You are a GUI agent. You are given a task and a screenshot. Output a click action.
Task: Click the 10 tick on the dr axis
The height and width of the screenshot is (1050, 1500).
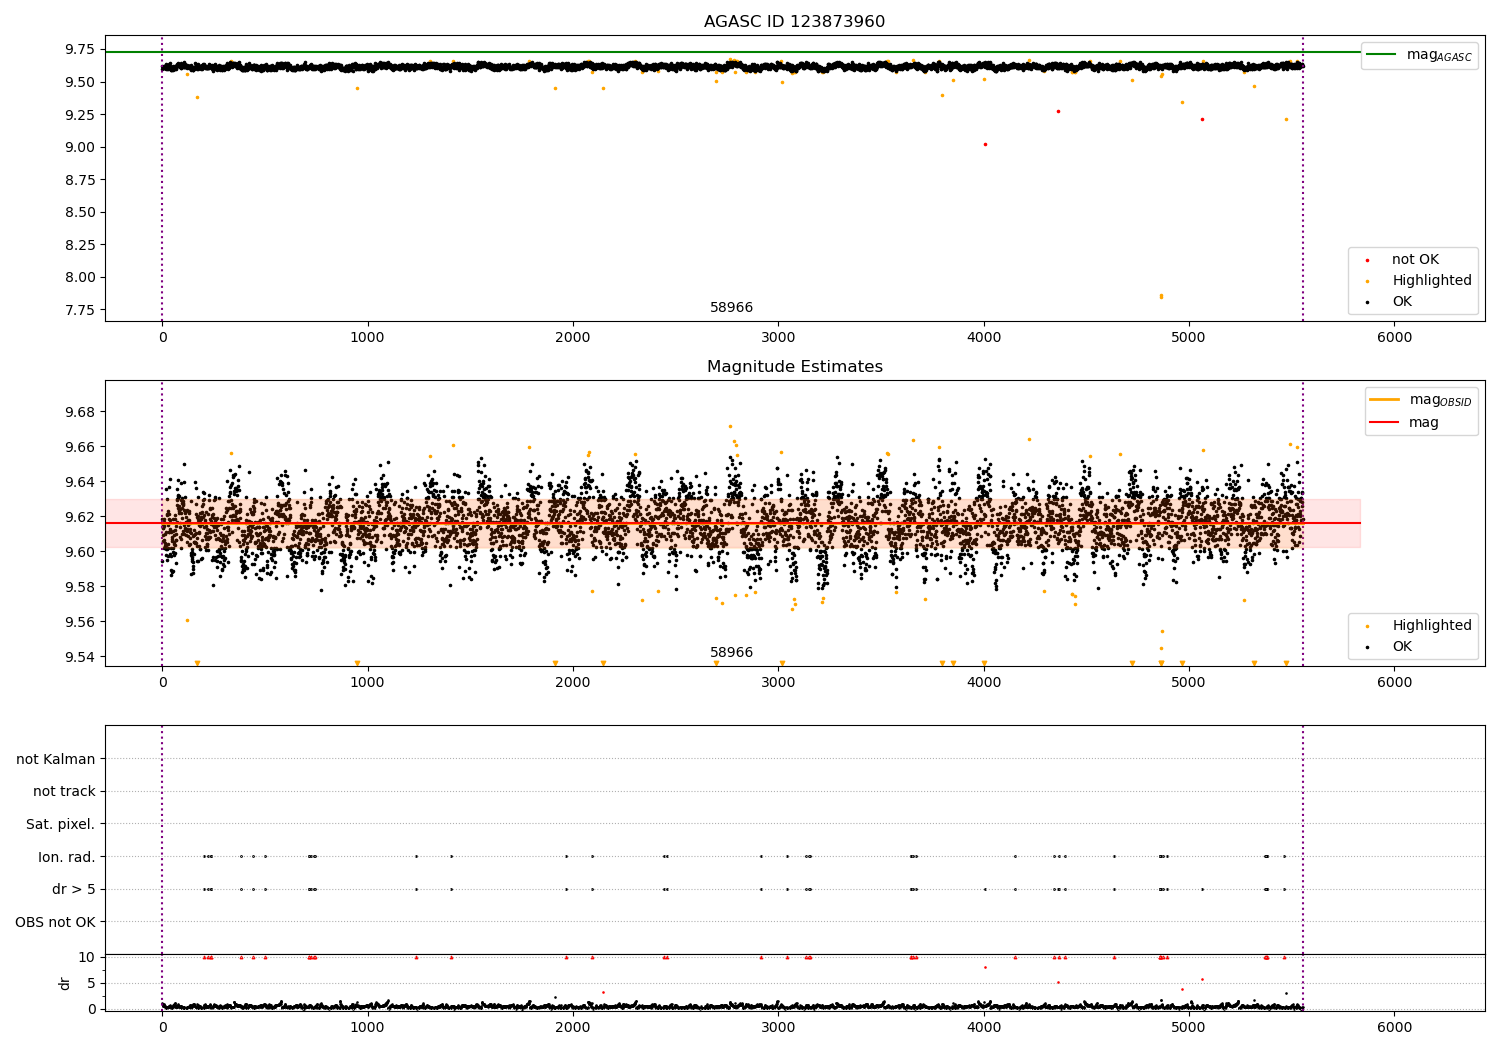coord(87,957)
